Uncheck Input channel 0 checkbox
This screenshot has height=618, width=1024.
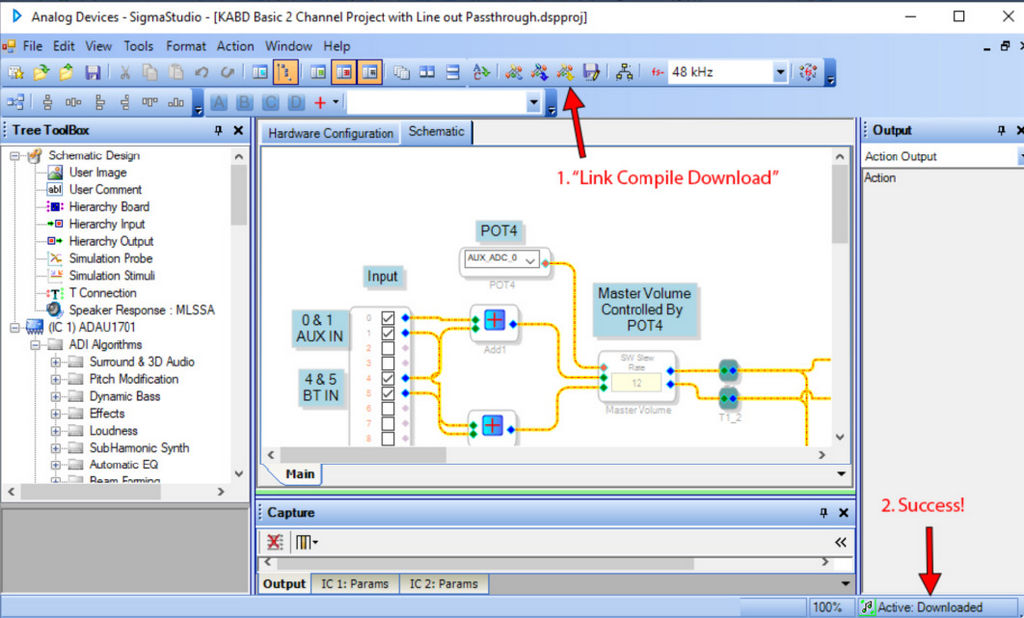click(x=388, y=318)
